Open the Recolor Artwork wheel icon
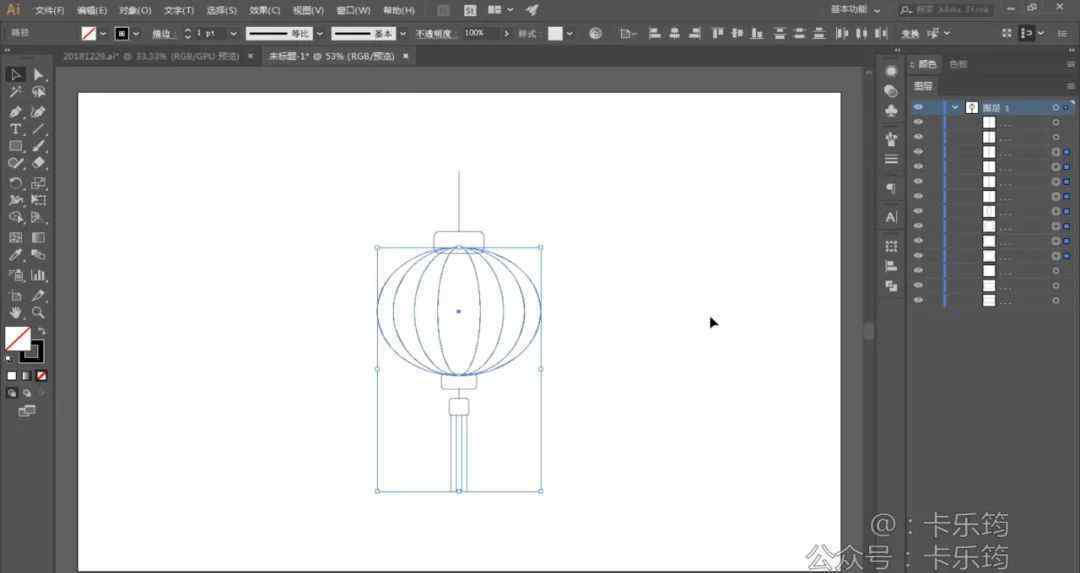 [x=595, y=33]
